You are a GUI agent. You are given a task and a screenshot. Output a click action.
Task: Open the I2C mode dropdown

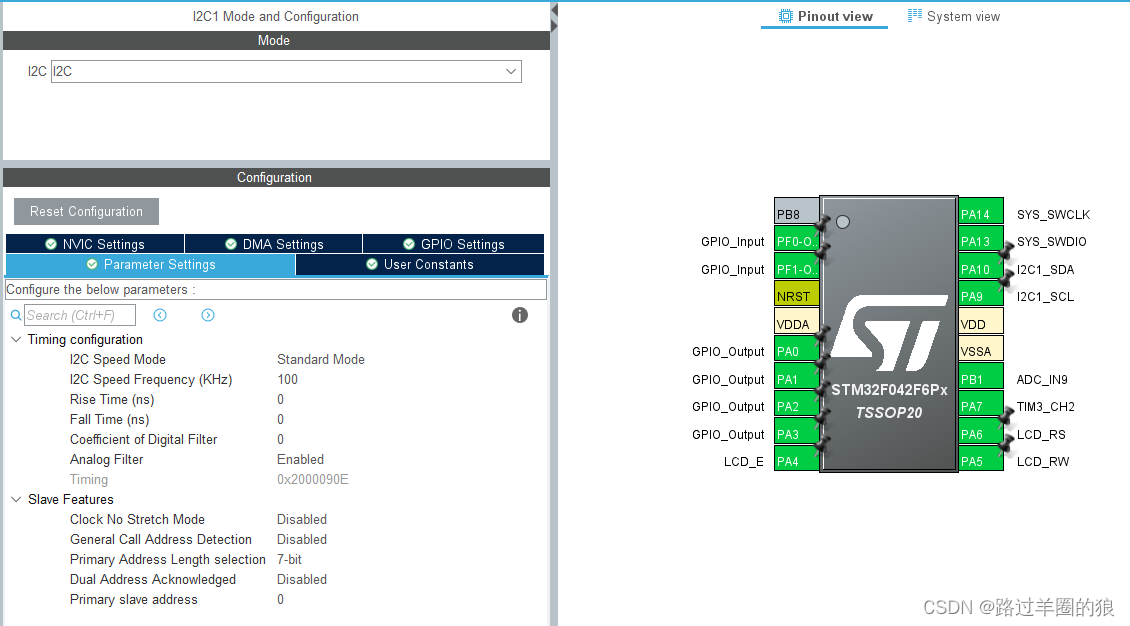point(286,71)
